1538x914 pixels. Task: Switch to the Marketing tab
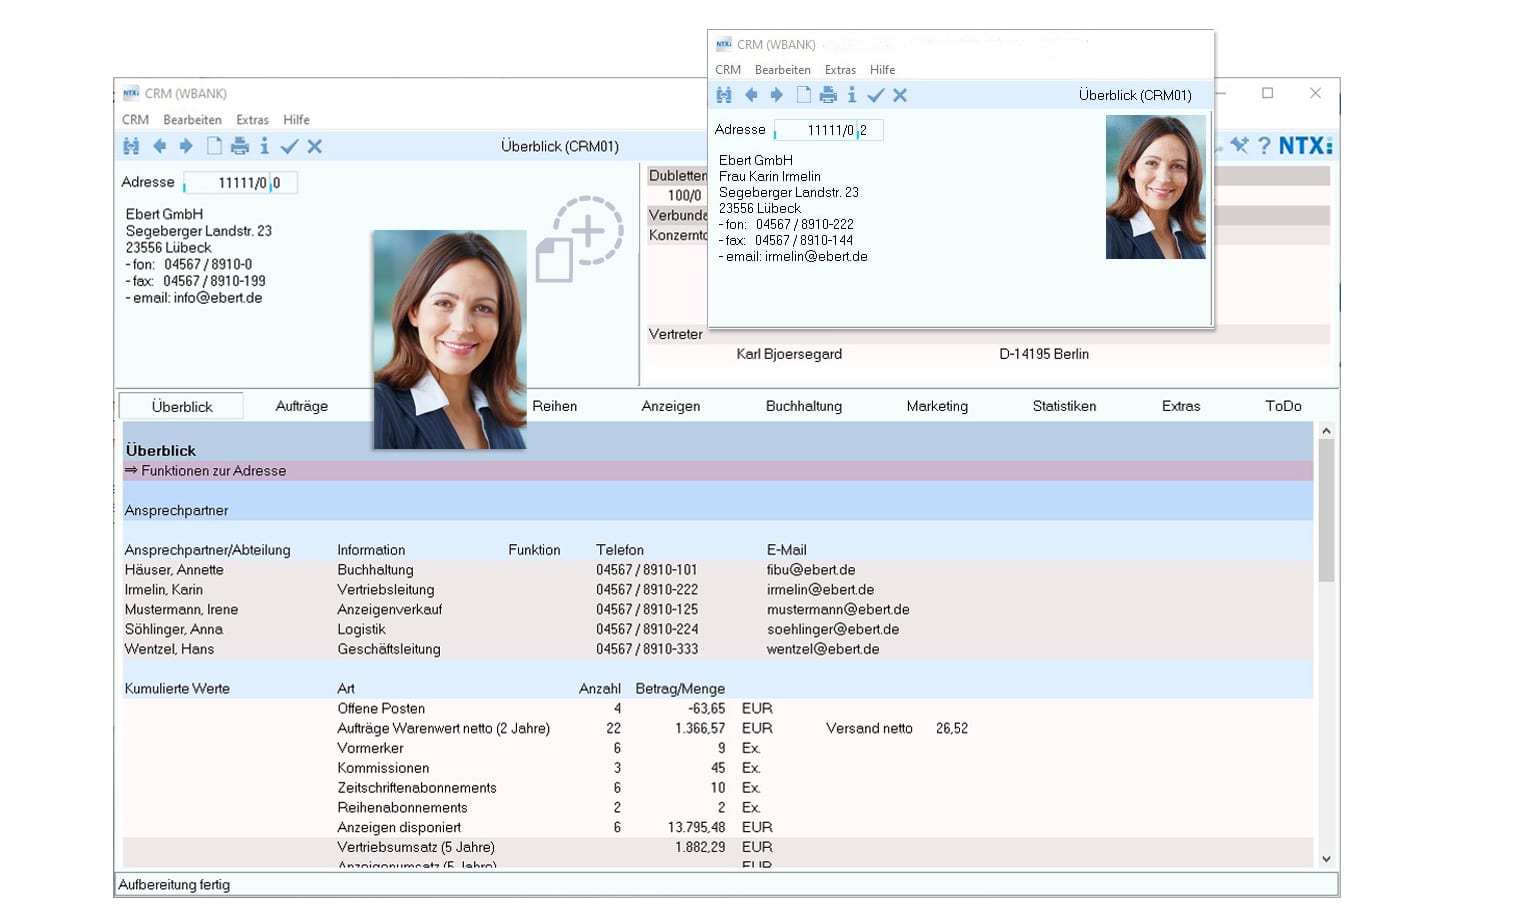click(937, 406)
